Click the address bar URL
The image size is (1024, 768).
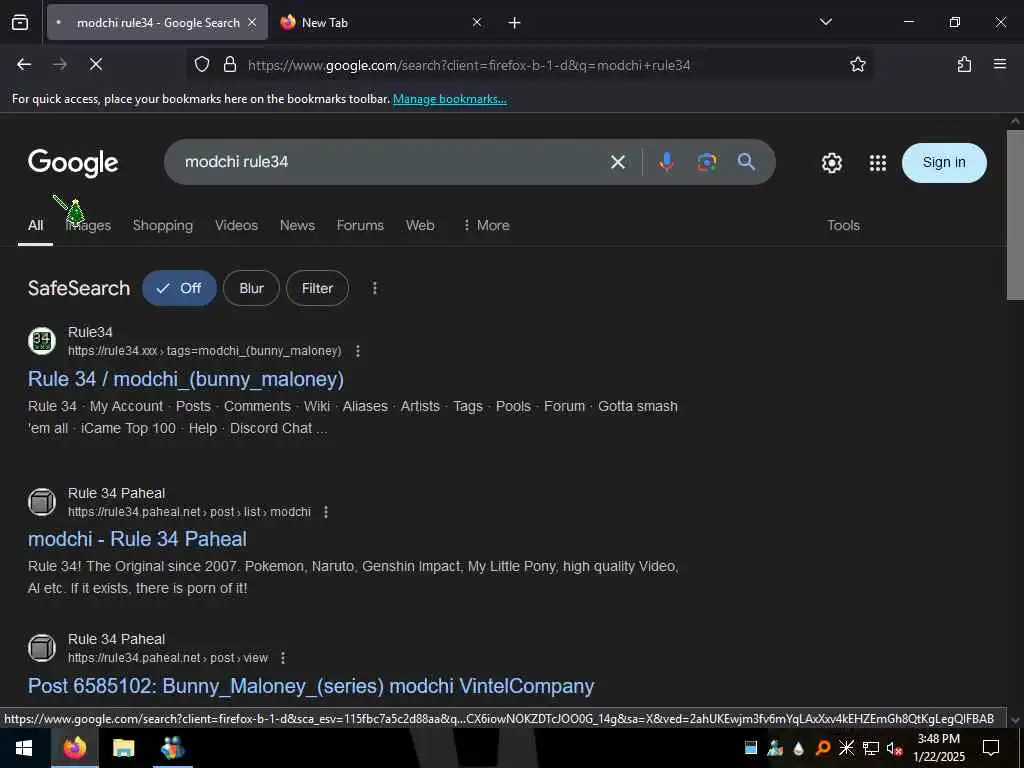click(x=469, y=65)
